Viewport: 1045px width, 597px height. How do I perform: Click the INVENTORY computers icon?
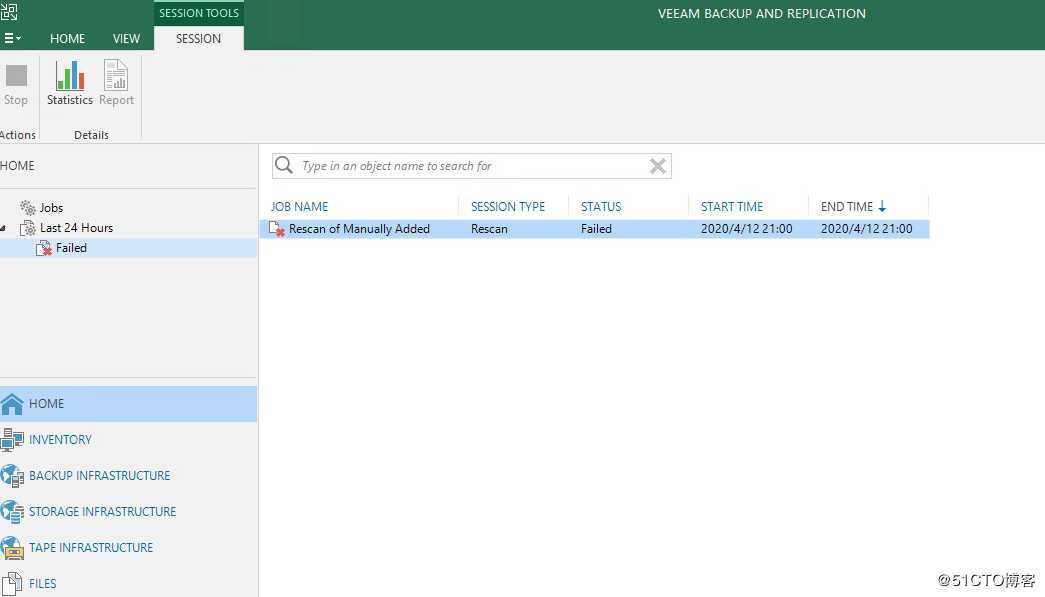tap(12, 440)
